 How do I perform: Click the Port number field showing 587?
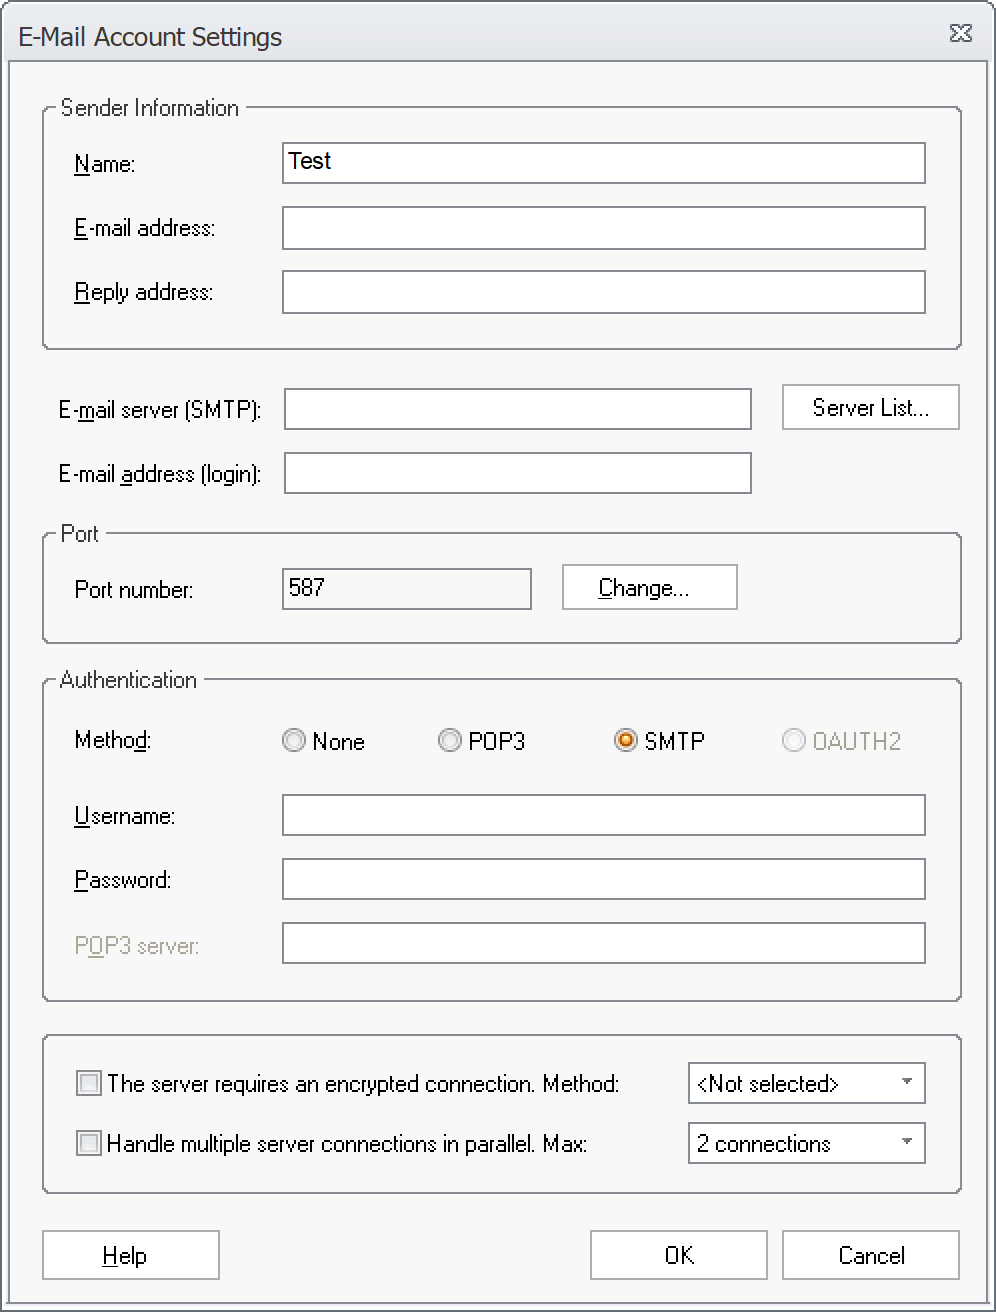click(406, 589)
